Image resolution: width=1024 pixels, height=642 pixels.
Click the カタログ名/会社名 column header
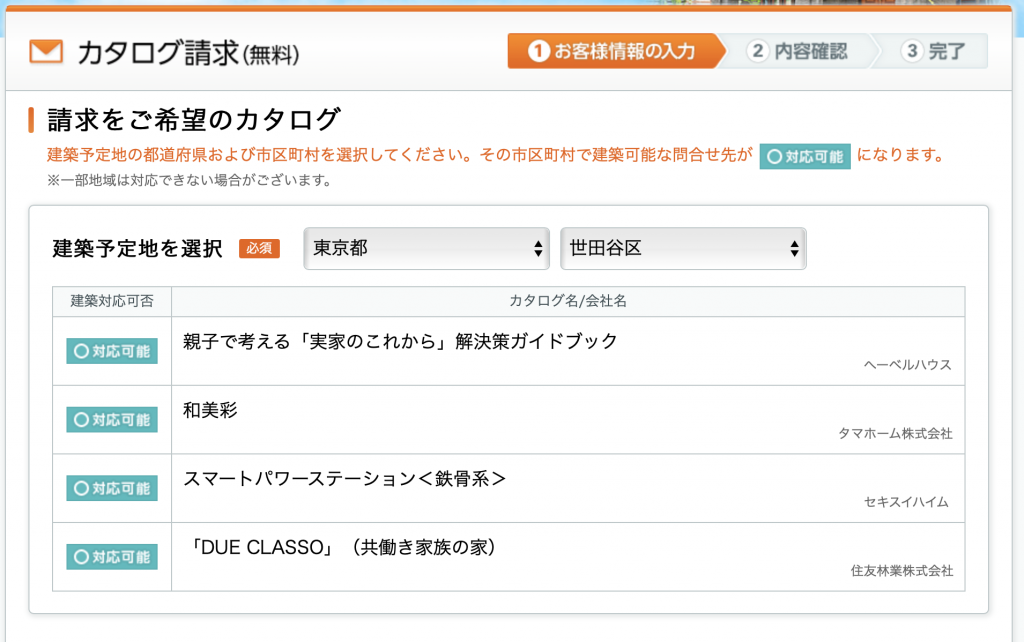point(568,301)
